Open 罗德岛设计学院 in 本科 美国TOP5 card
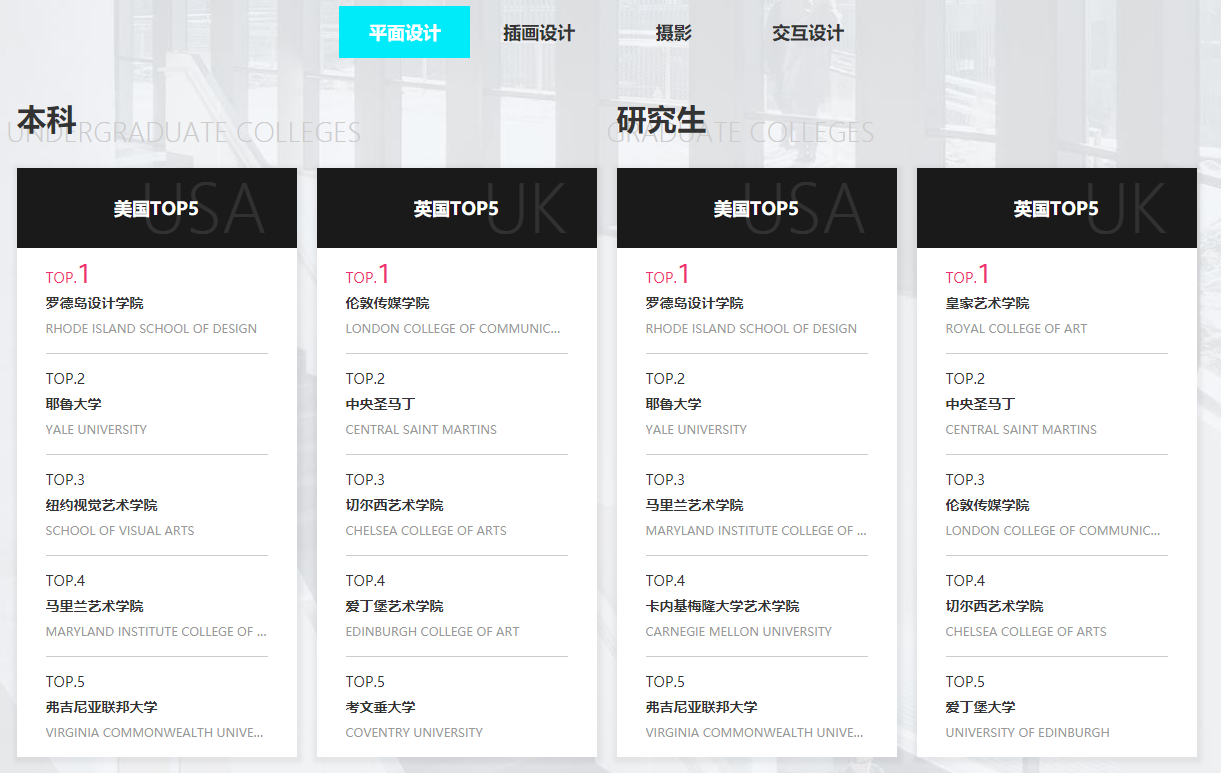Image resolution: width=1221 pixels, height=773 pixels. click(94, 303)
